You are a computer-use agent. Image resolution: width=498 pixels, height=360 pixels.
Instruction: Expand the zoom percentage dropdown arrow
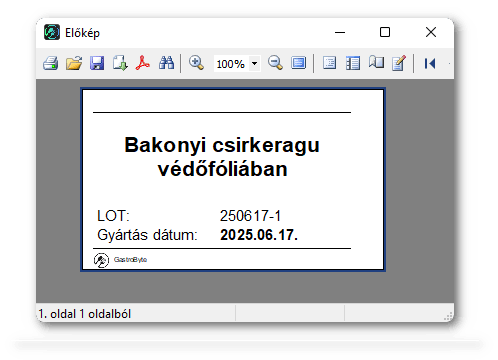(x=255, y=64)
